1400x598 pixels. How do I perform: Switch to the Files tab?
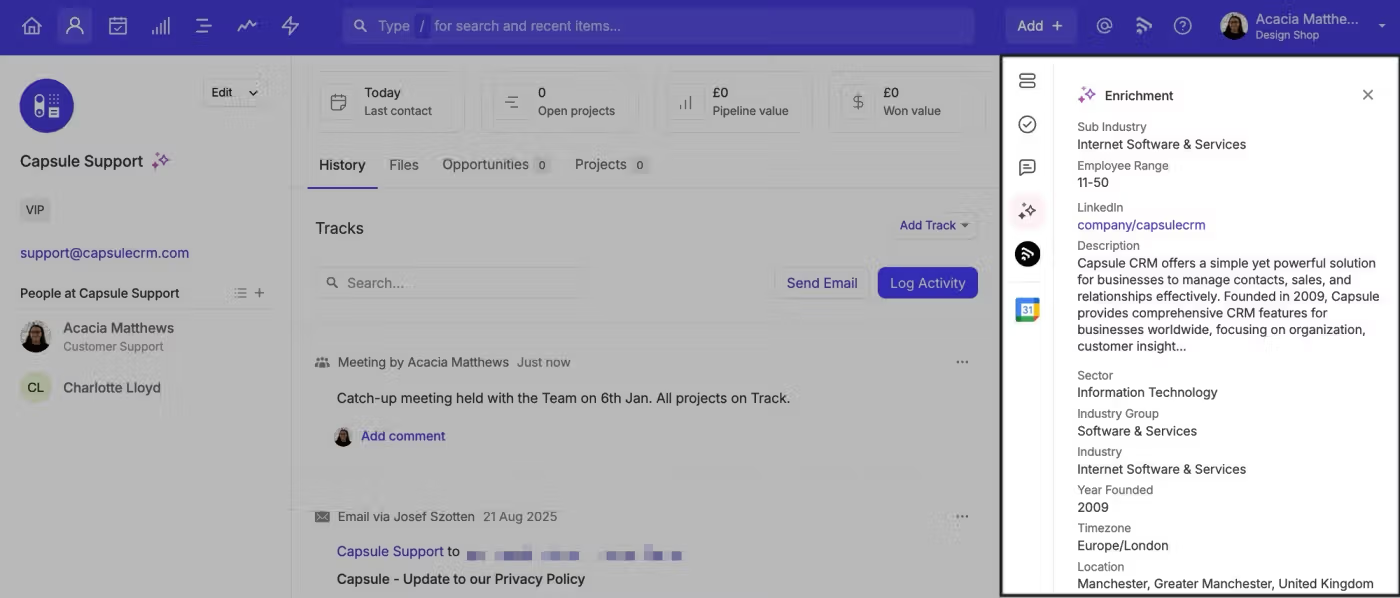tap(404, 165)
